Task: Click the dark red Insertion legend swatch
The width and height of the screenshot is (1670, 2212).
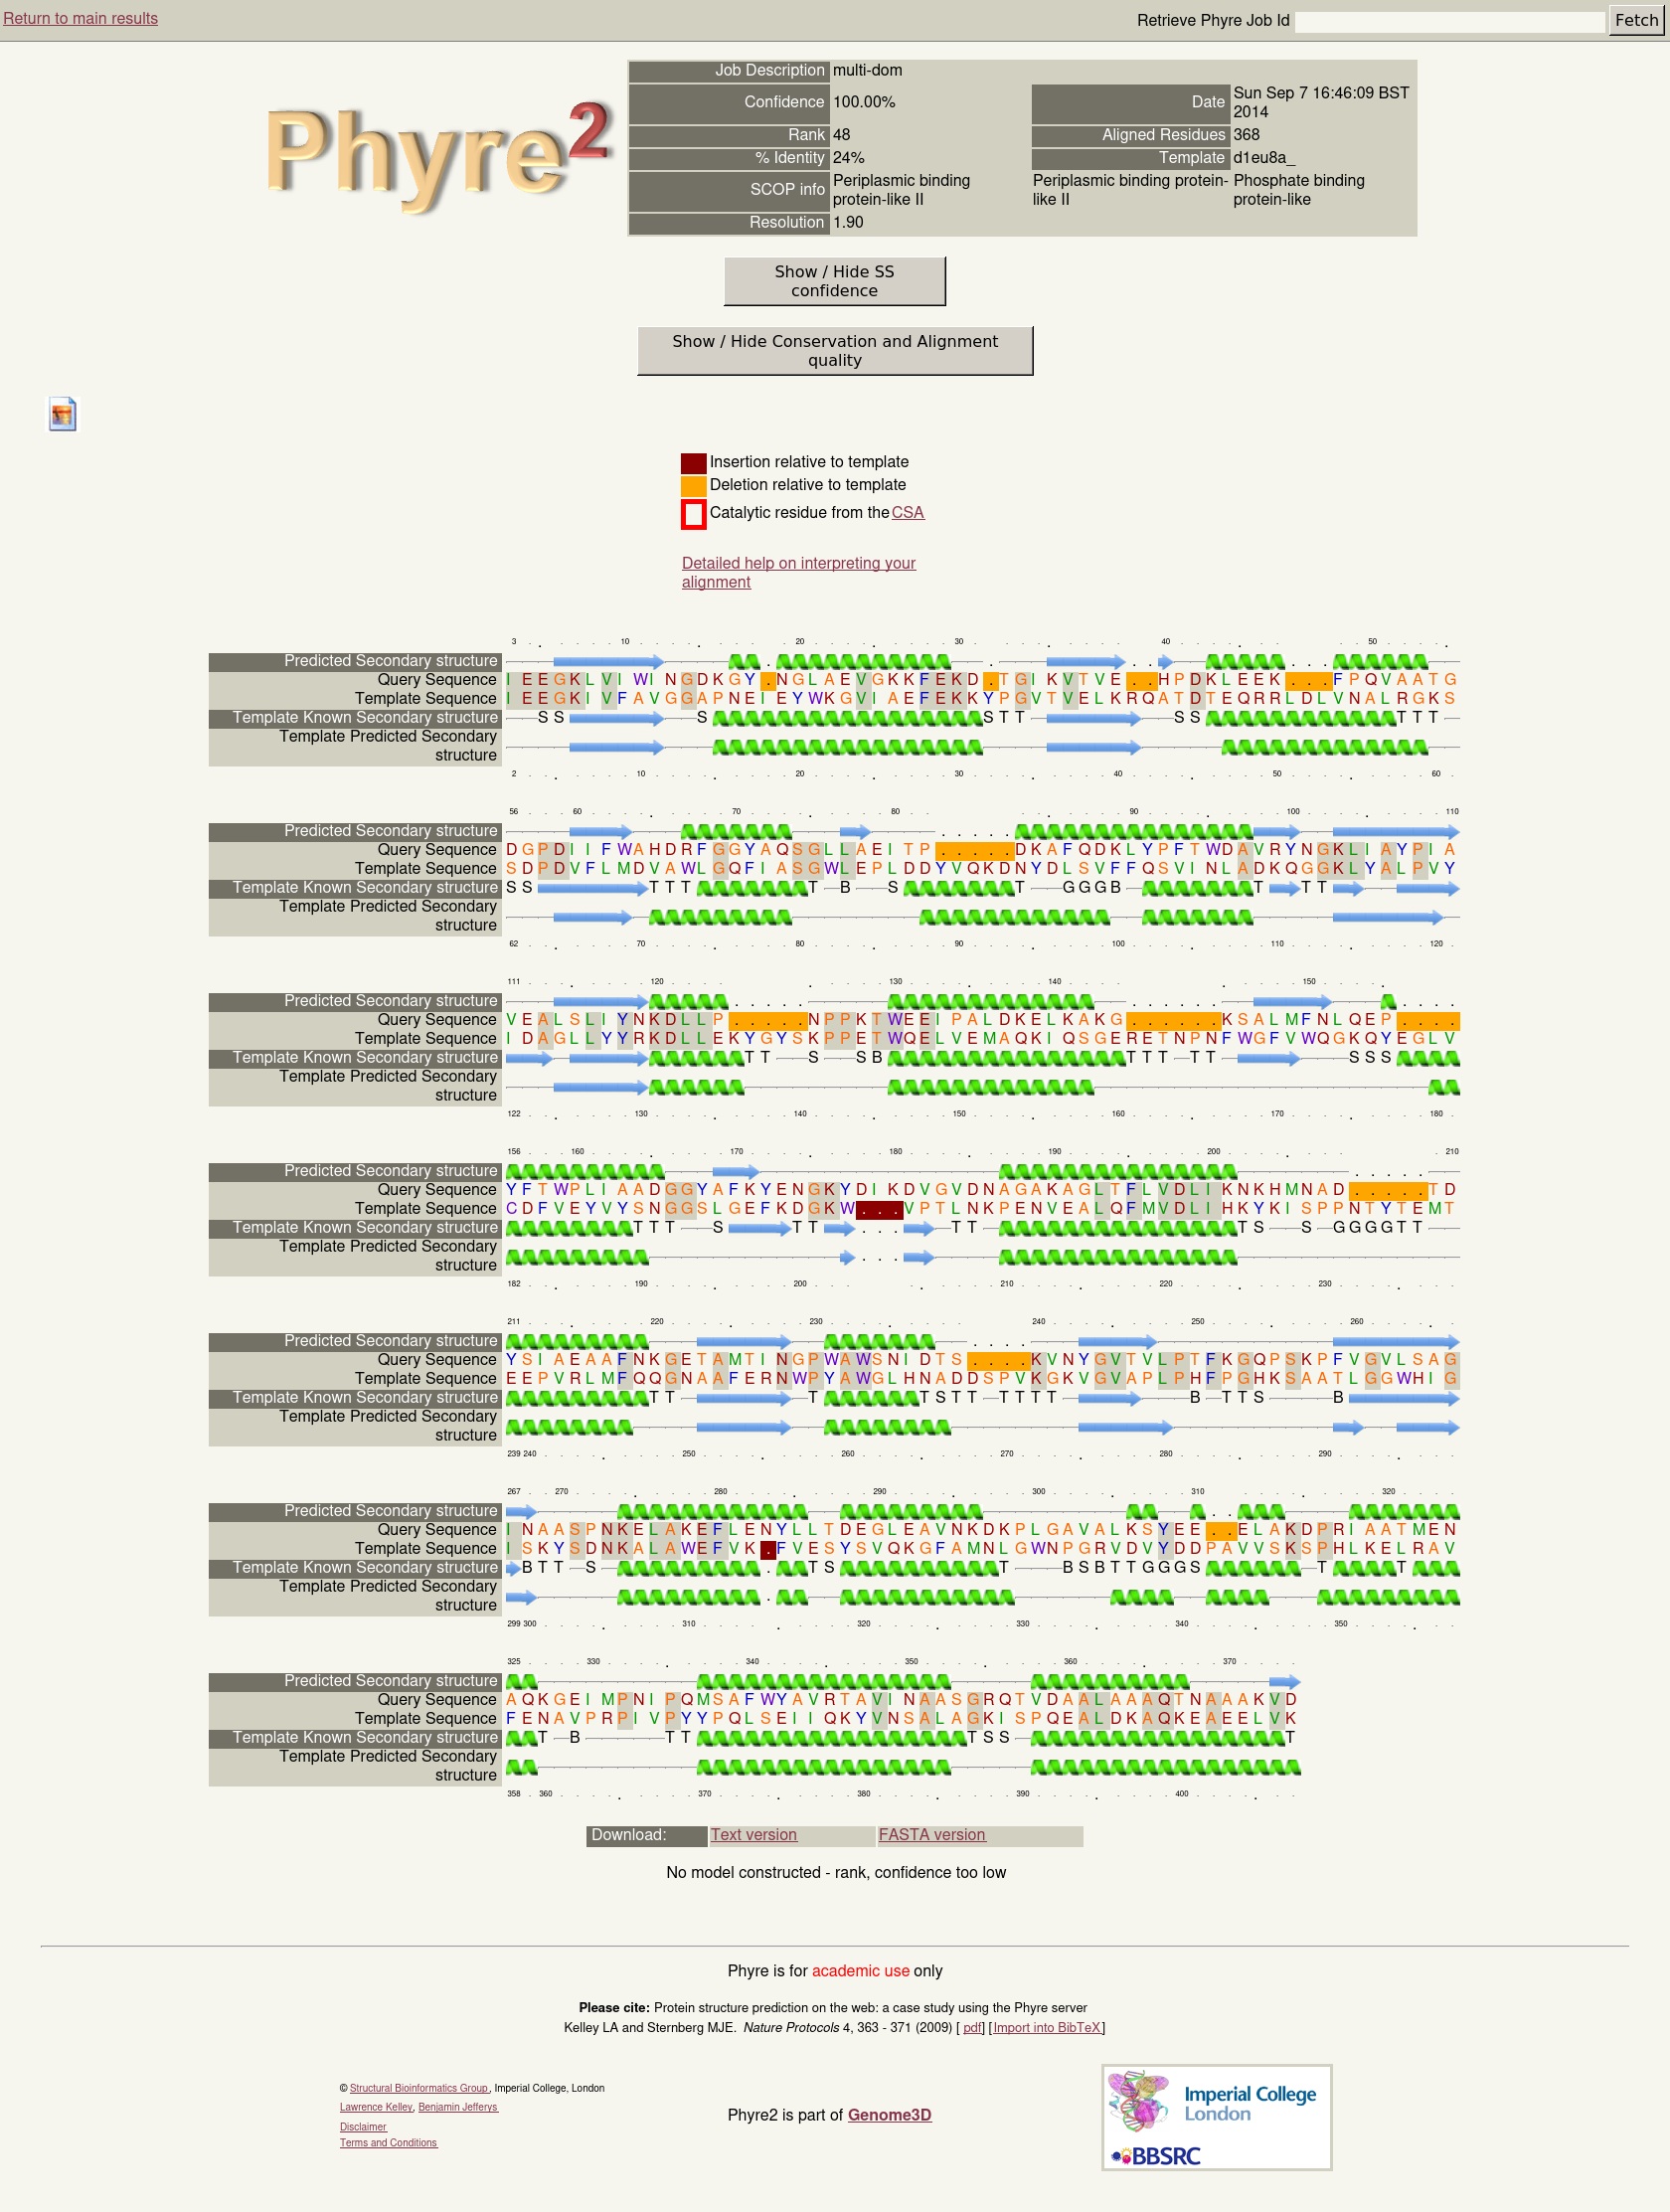Action: tap(693, 462)
